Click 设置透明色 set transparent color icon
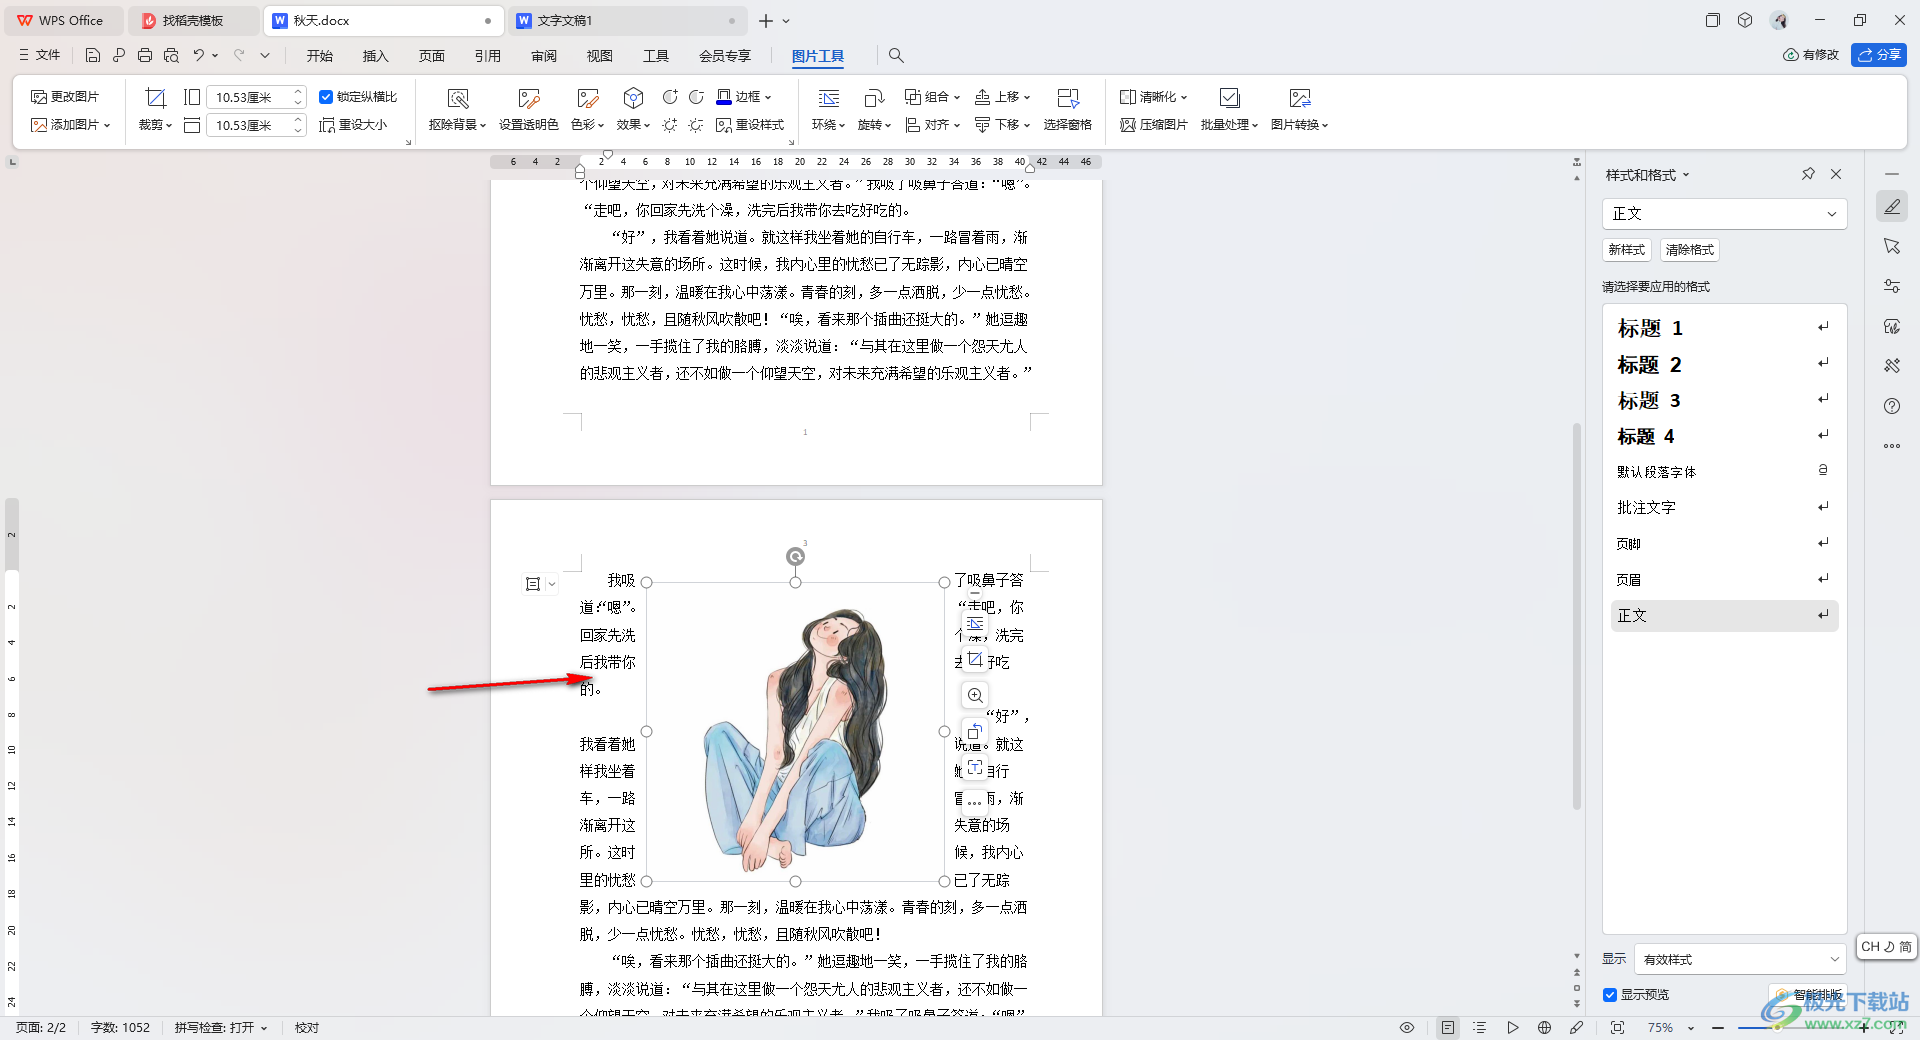 [529, 98]
